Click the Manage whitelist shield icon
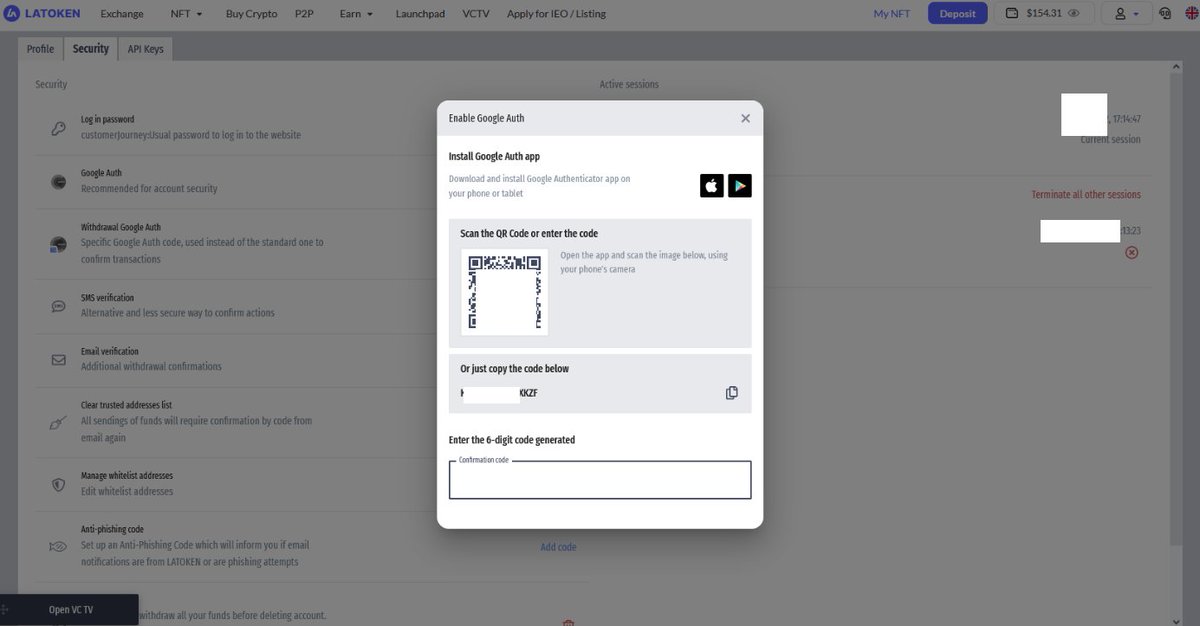The width and height of the screenshot is (1200, 626). pyautogui.click(x=59, y=484)
